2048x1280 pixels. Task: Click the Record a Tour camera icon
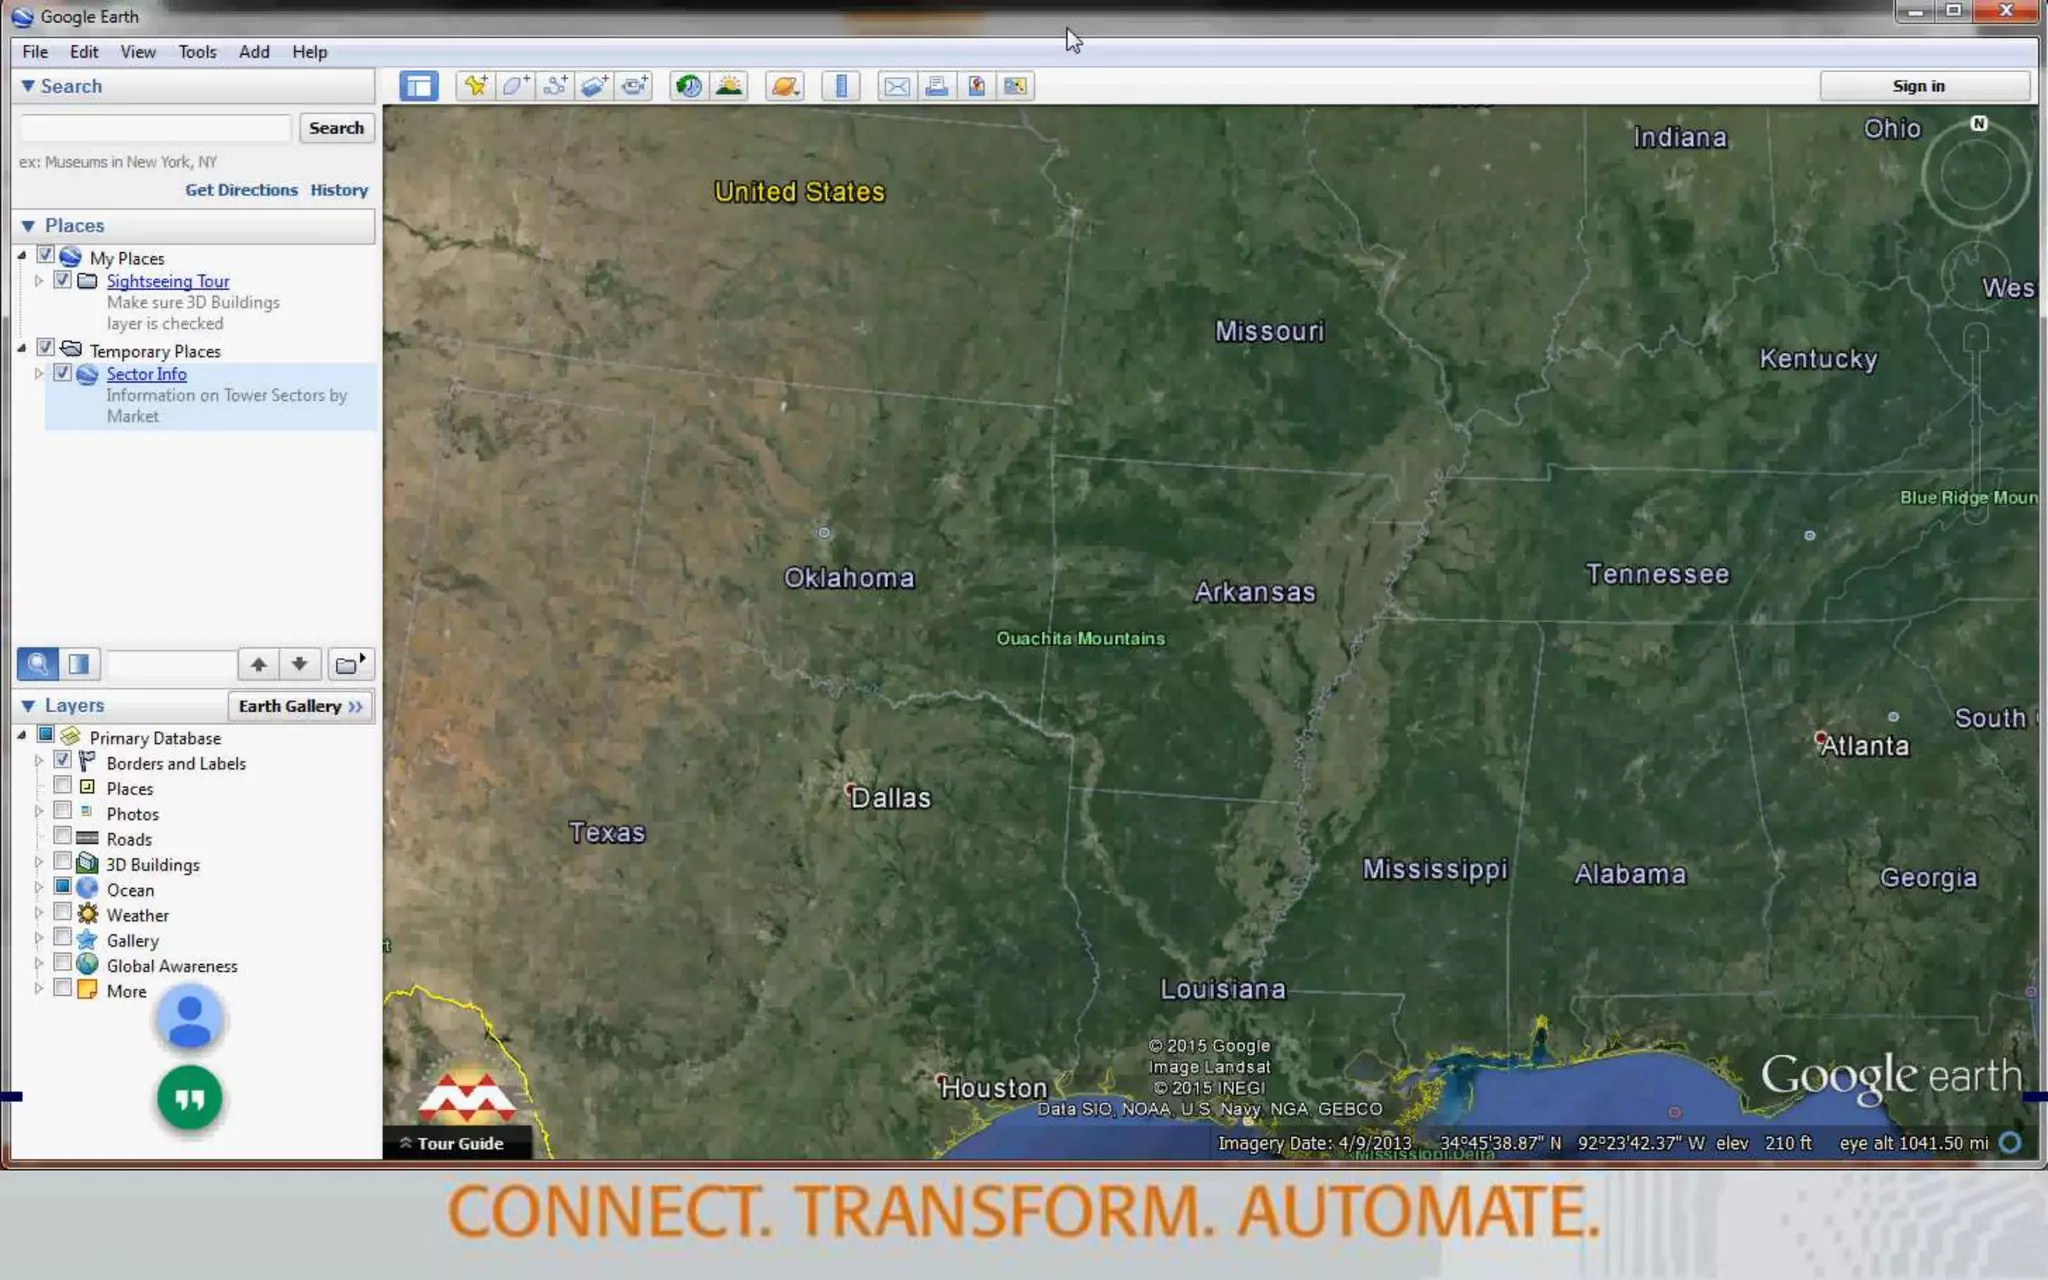634,86
